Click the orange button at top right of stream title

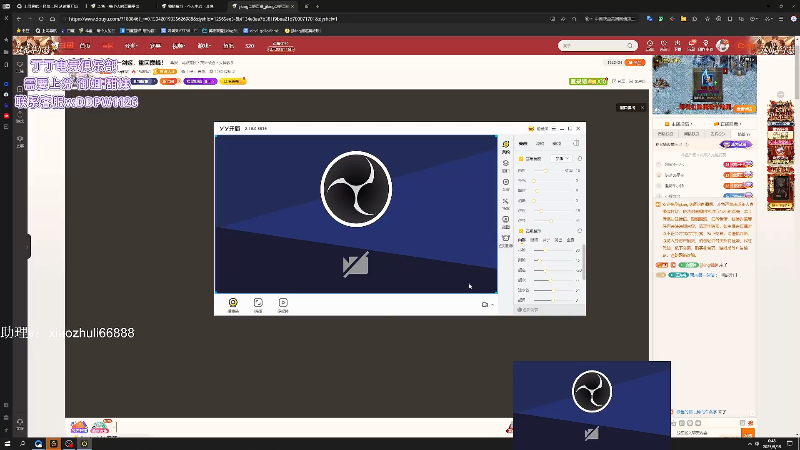pos(635,62)
